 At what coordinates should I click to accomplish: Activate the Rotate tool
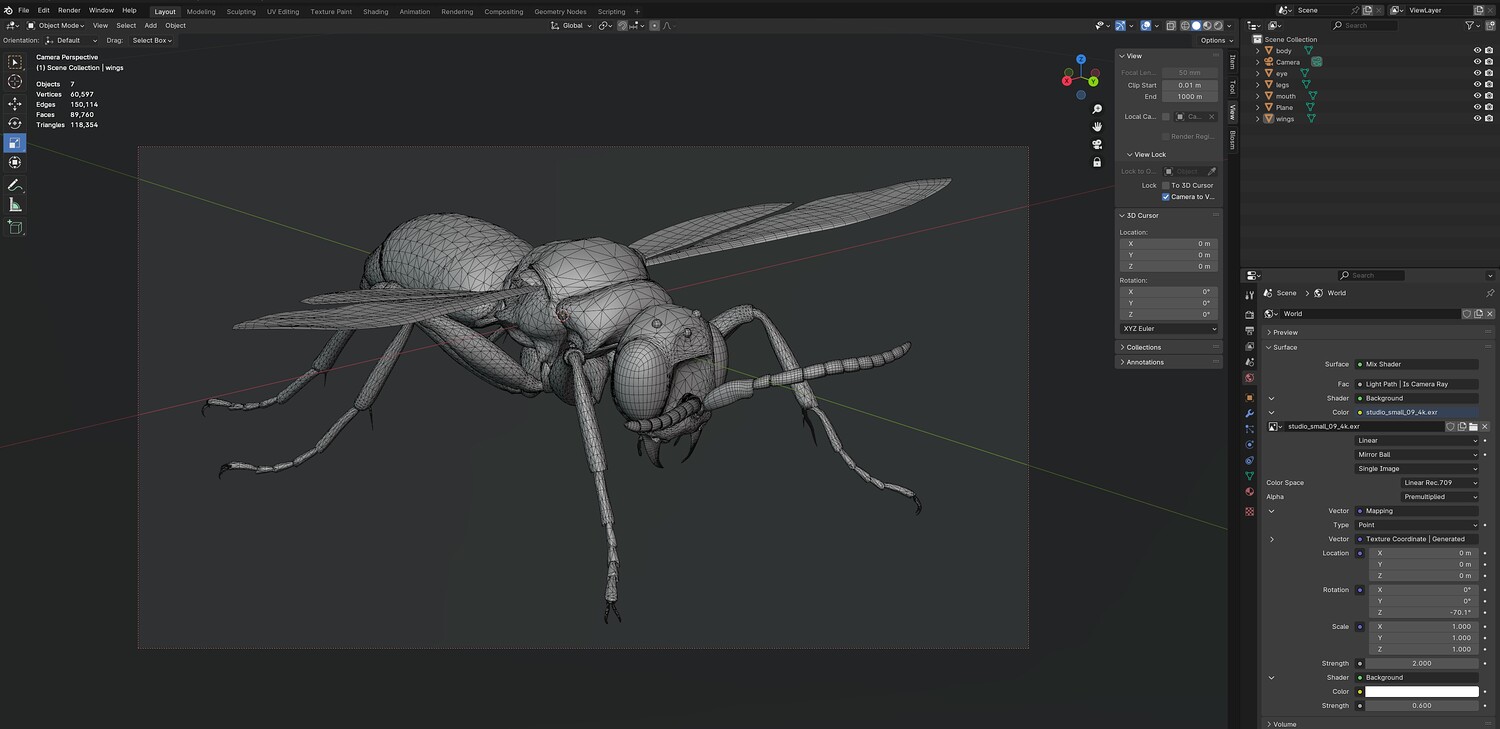pos(15,124)
